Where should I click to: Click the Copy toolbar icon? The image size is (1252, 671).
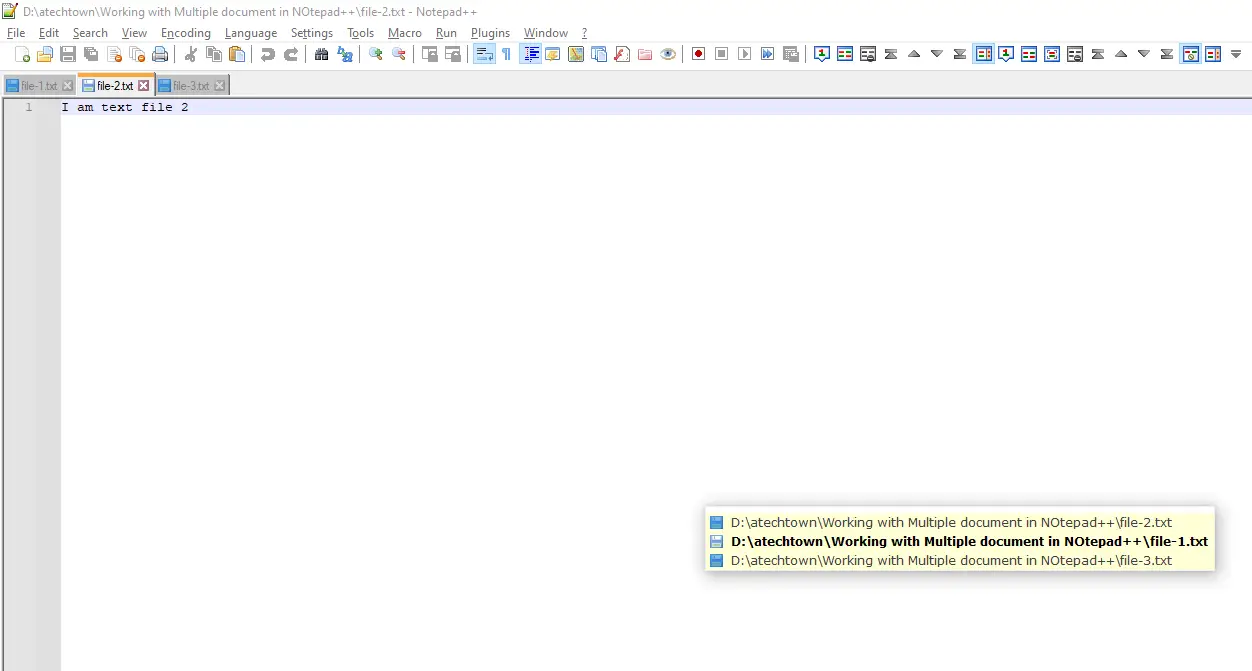pyautogui.click(x=213, y=54)
